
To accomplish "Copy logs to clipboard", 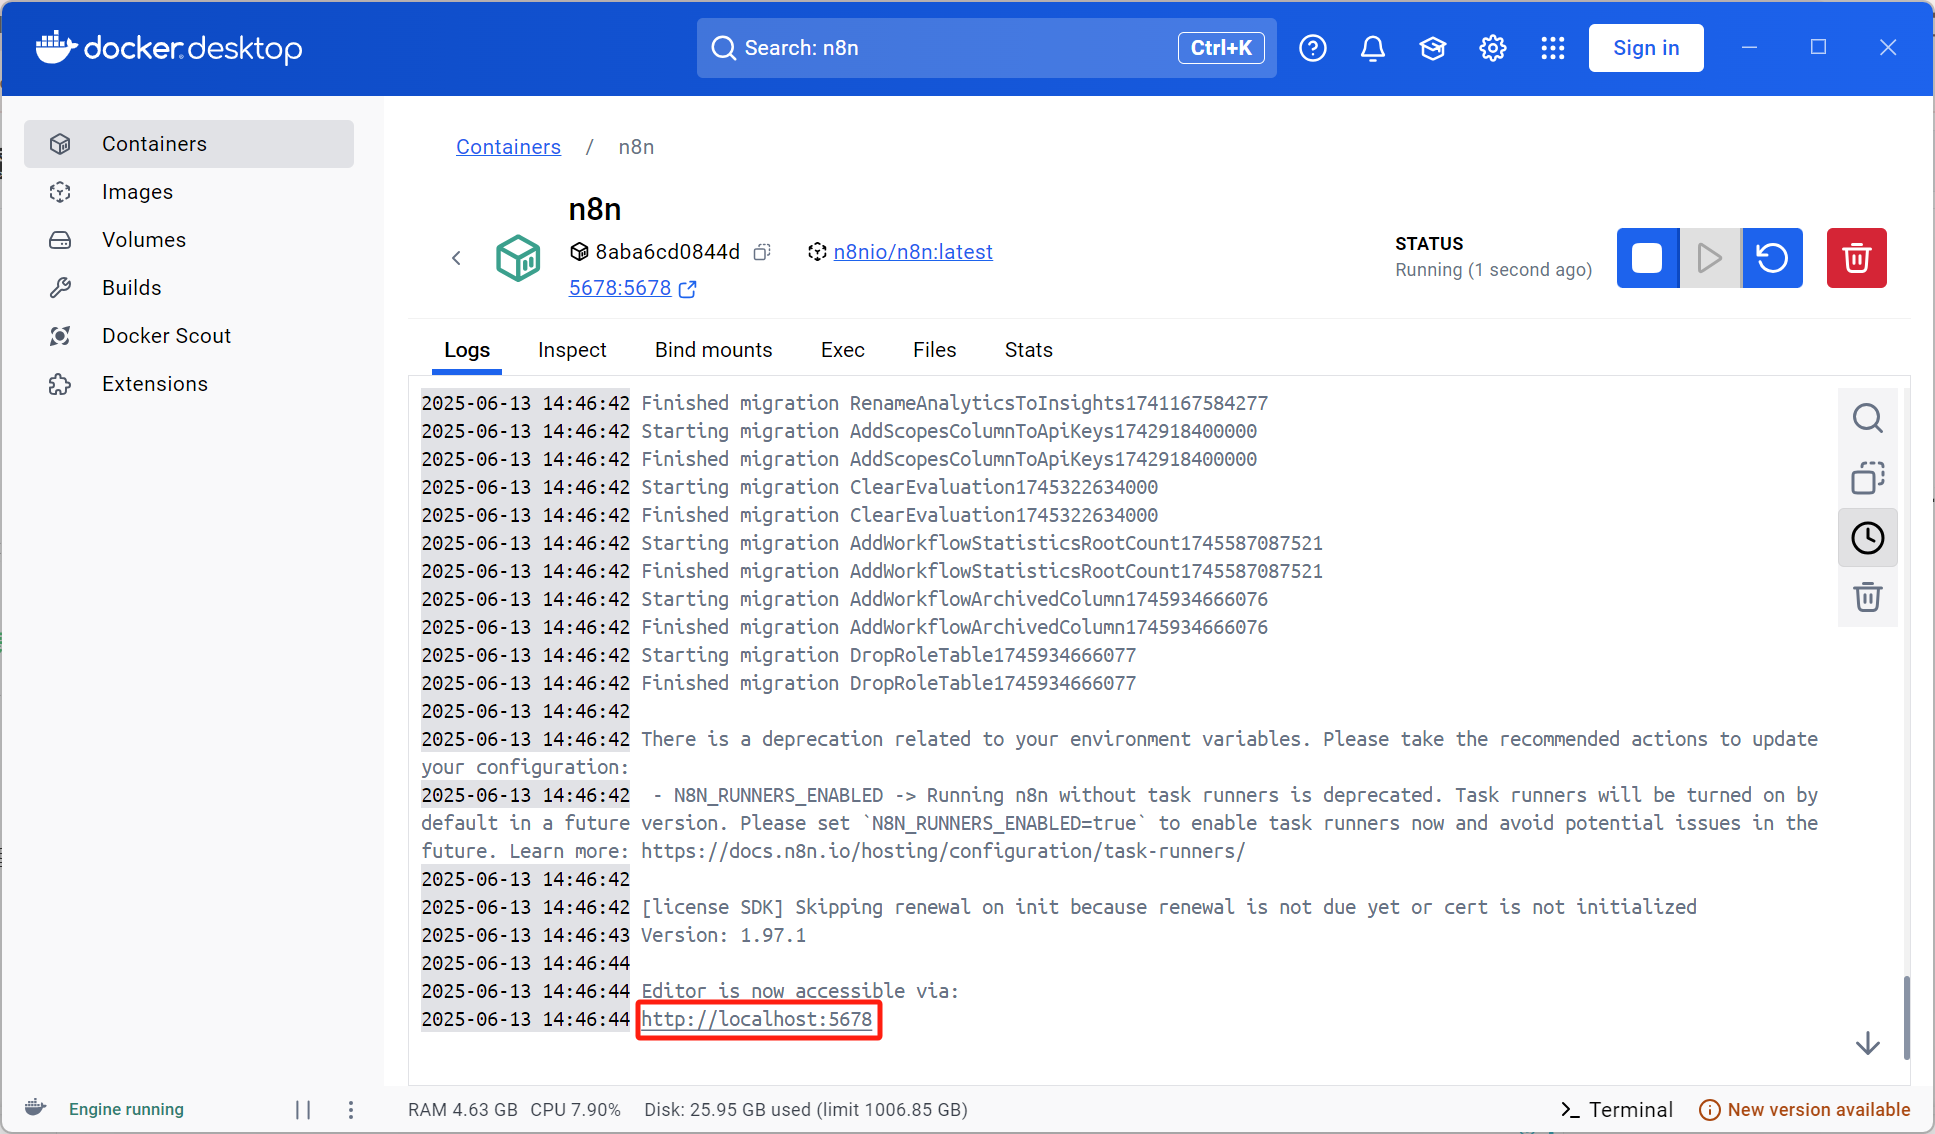I will click(1868, 478).
